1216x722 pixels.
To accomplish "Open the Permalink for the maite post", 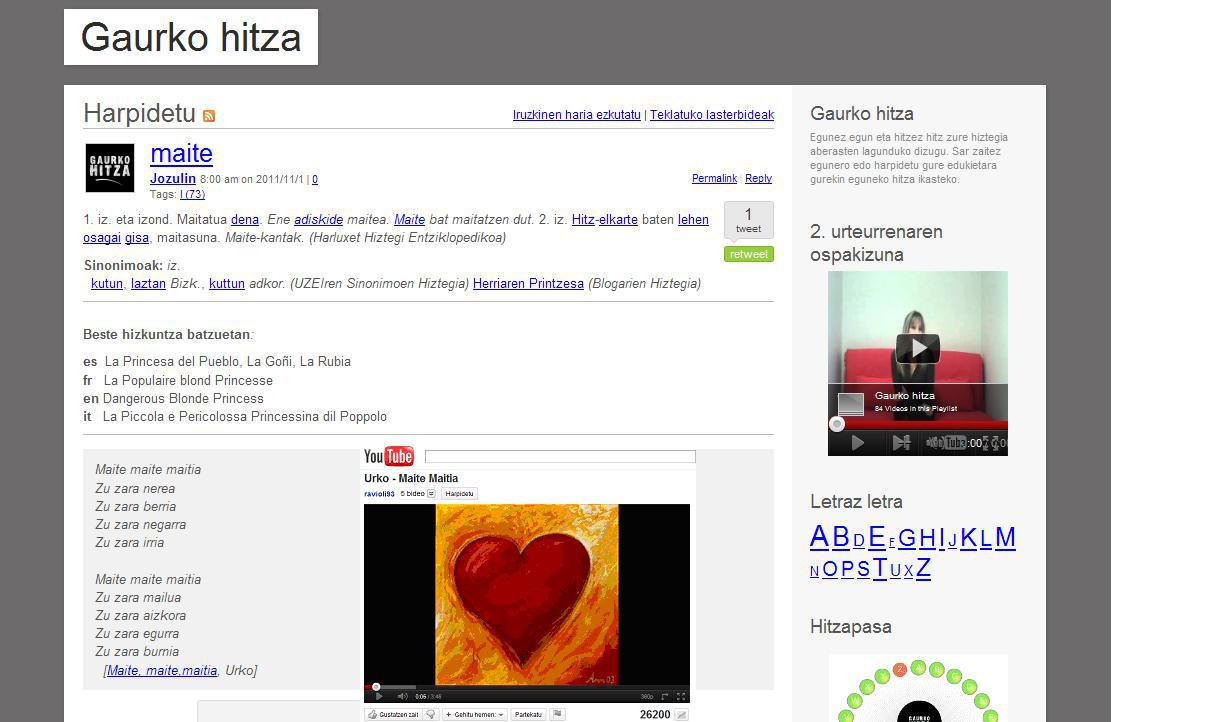I will [714, 178].
